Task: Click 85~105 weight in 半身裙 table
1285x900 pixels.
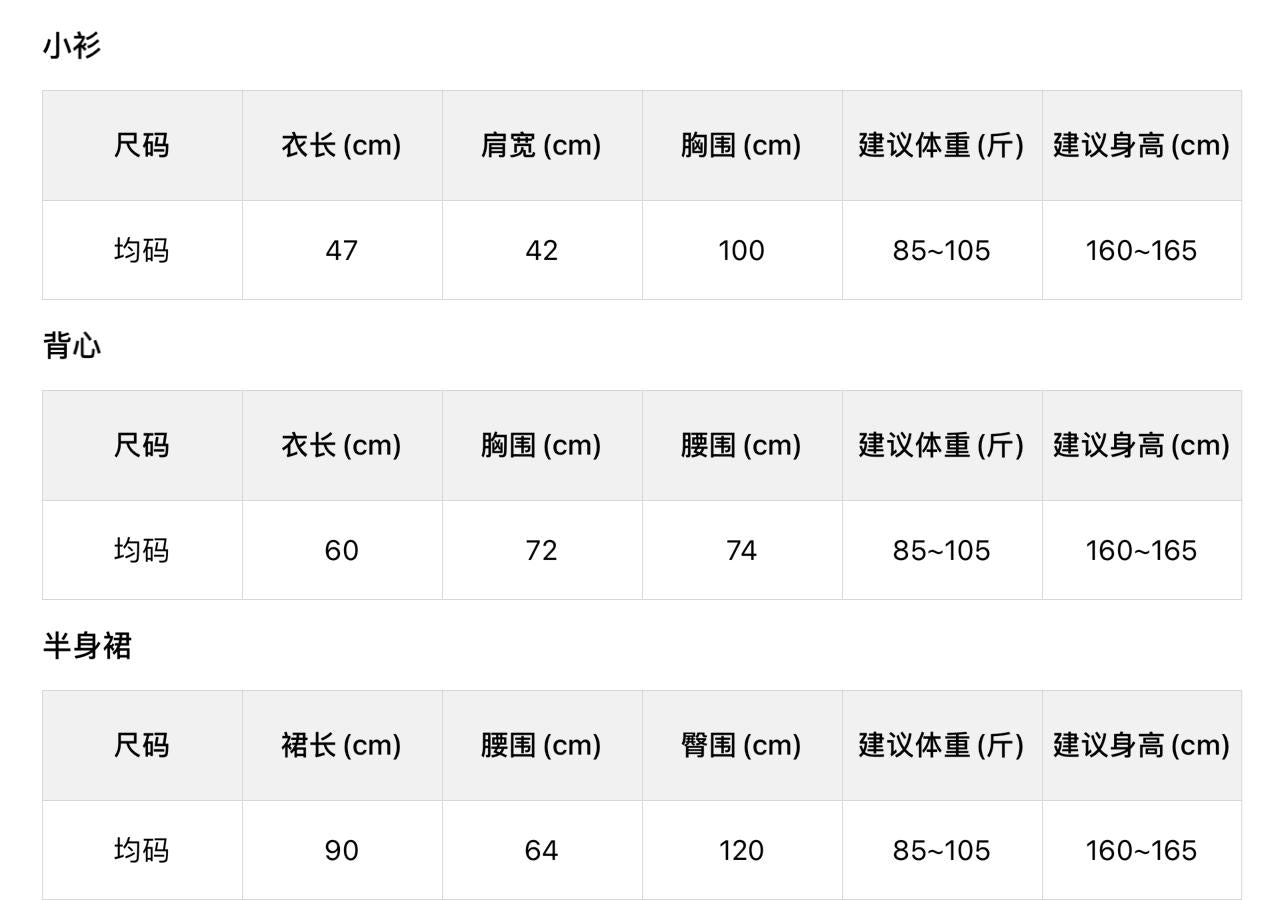Action: pos(941,850)
